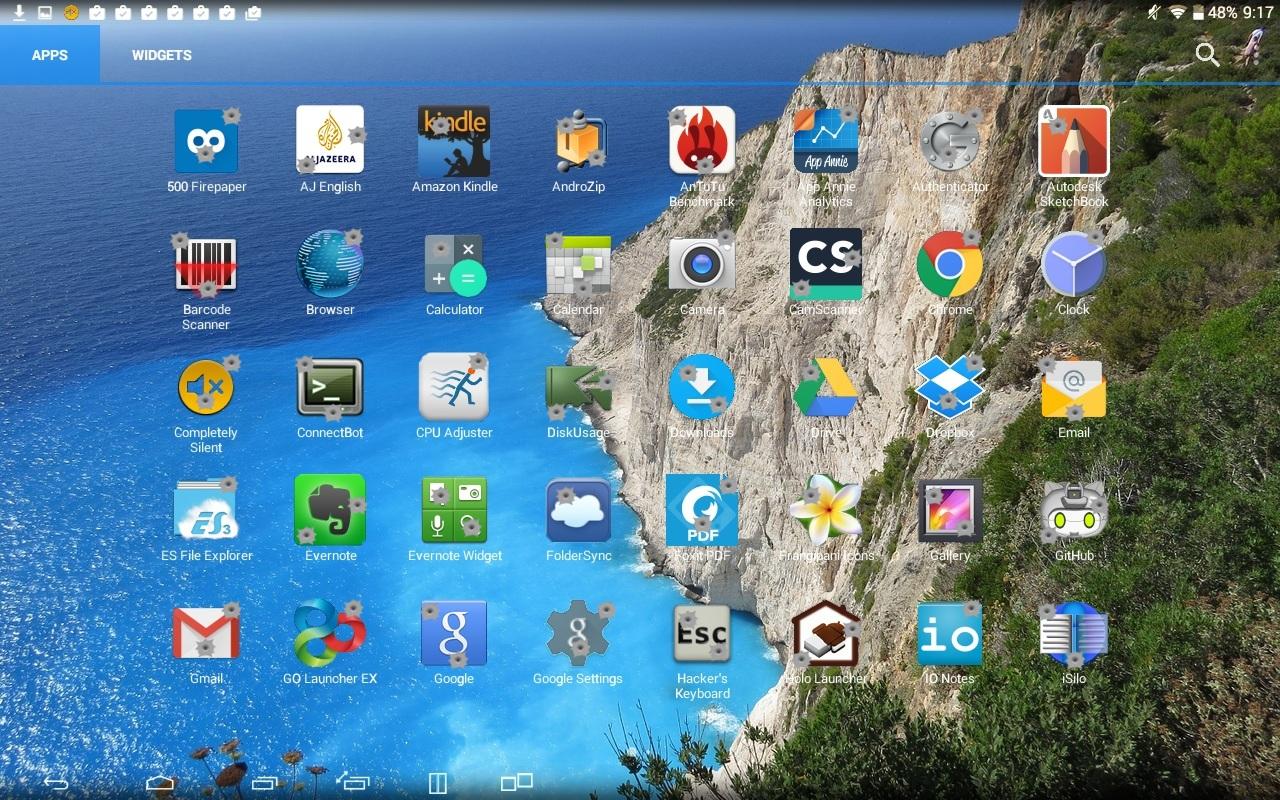Tap the Back navigation button

tap(56, 782)
